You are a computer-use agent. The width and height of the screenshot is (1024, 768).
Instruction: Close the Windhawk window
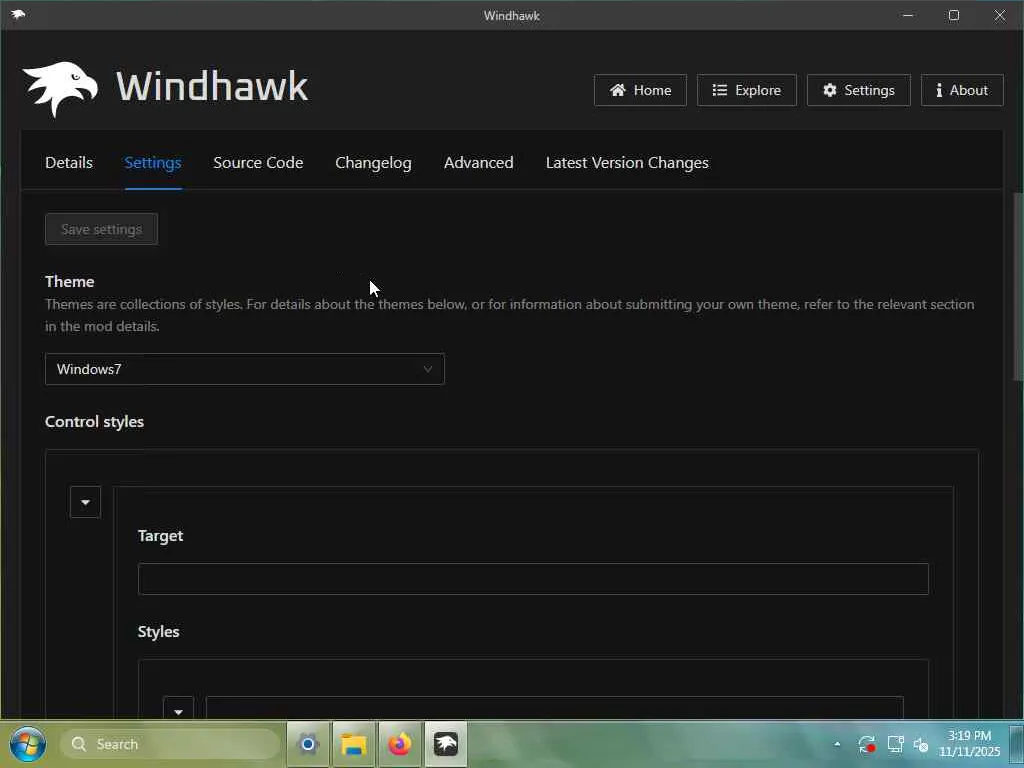pyautogui.click(x=1000, y=15)
